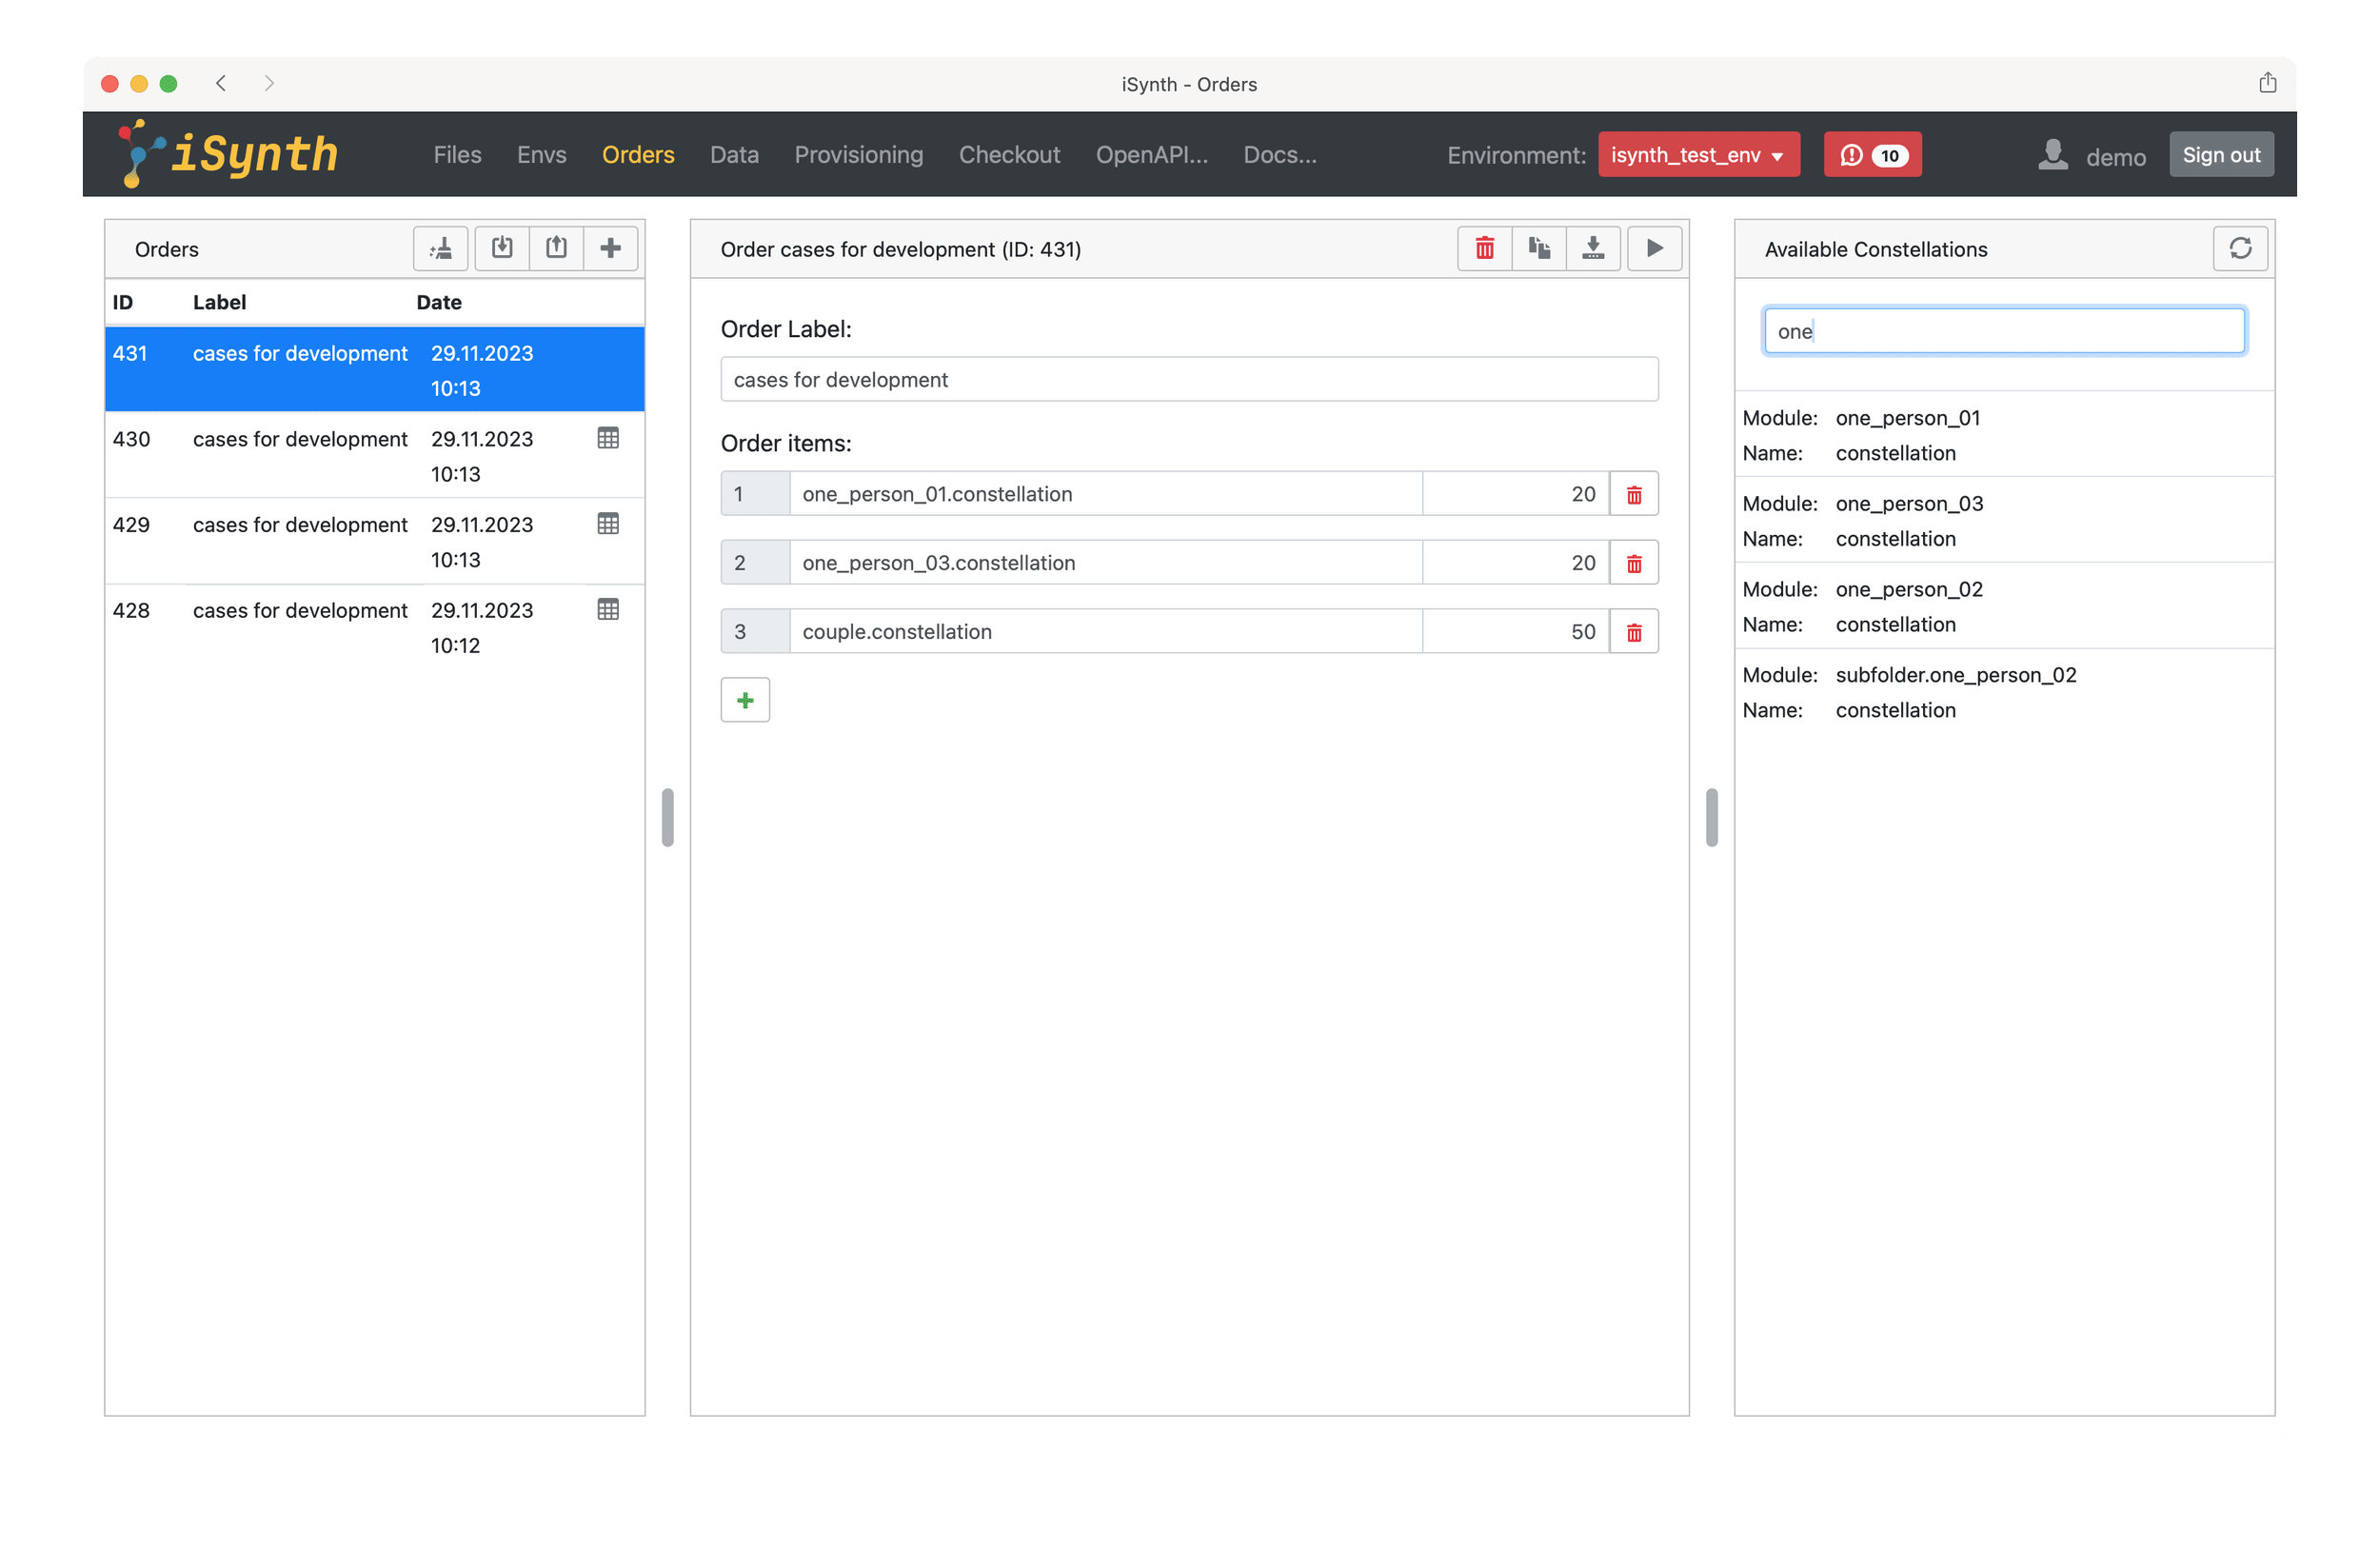Open data table icon for order 428

tap(608, 610)
